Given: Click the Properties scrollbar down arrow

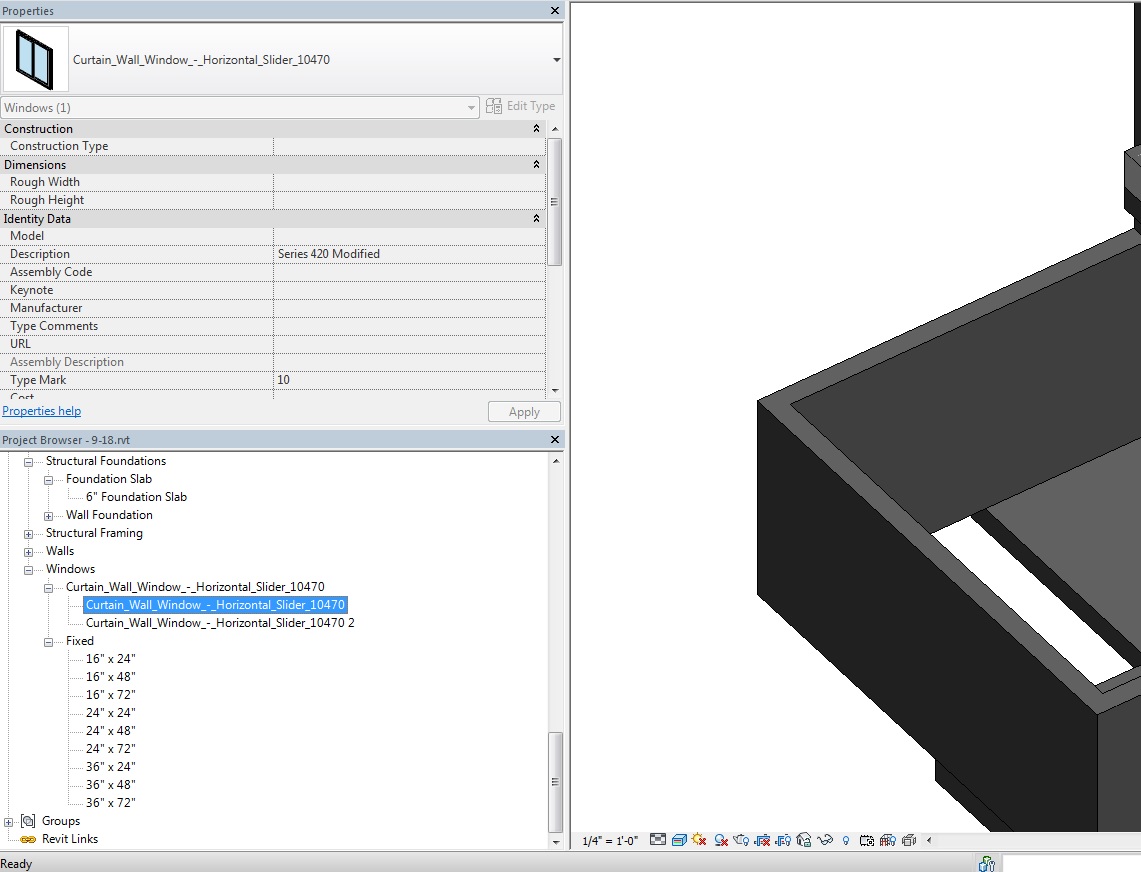Looking at the screenshot, I should pyautogui.click(x=555, y=391).
